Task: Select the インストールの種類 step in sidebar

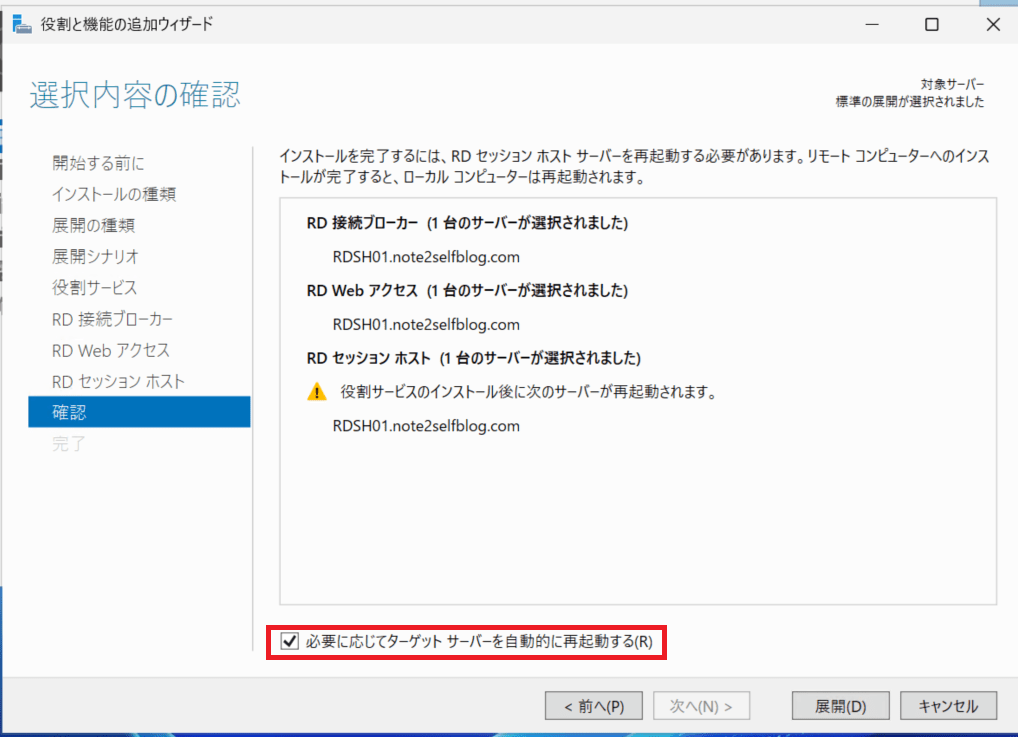Action: coord(114,194)
